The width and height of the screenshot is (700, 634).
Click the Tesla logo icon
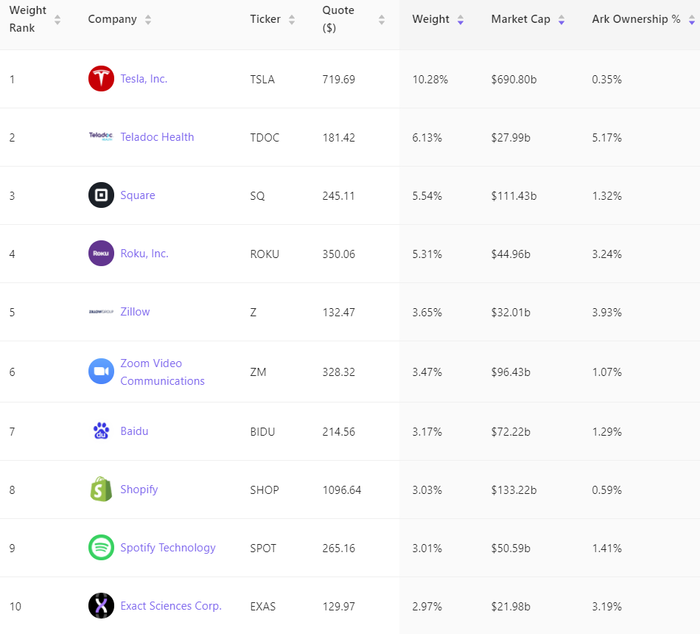point(101,79)
